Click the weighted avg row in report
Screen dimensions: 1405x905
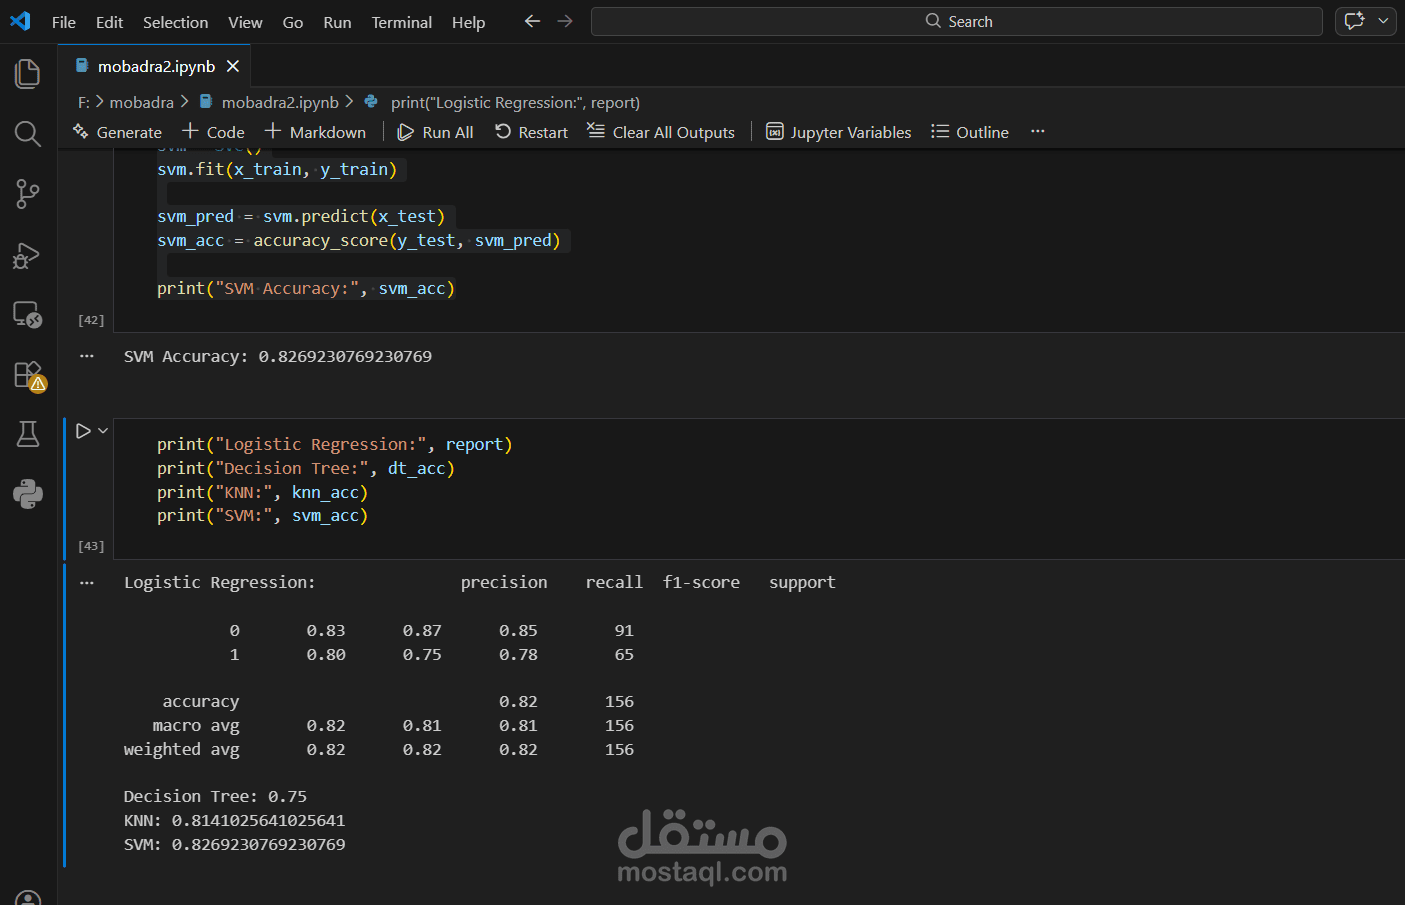(379, 749)
